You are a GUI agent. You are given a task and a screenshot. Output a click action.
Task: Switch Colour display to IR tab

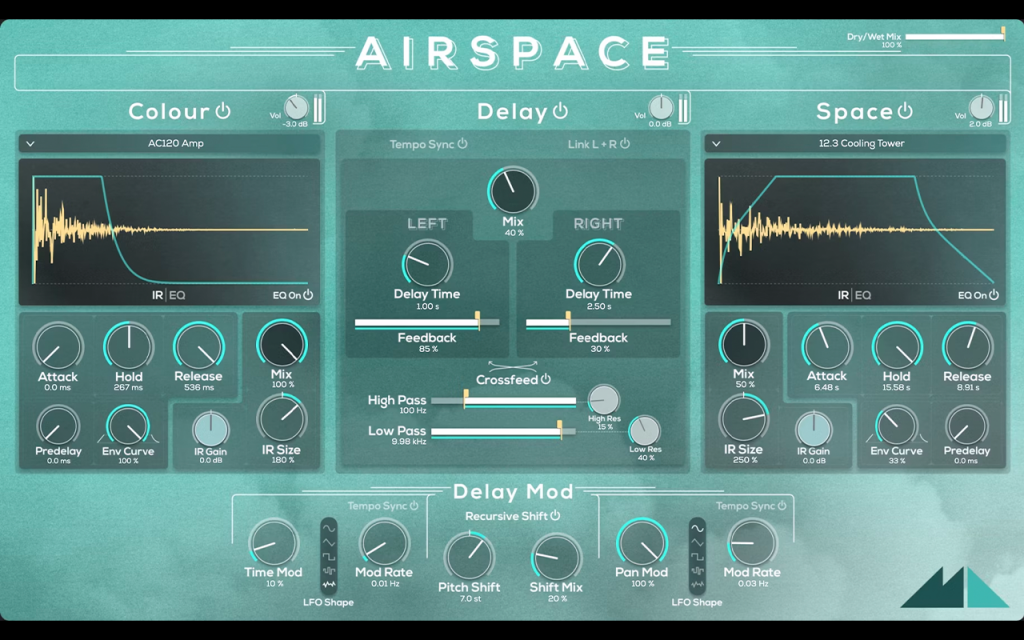[x=157, y=295]
